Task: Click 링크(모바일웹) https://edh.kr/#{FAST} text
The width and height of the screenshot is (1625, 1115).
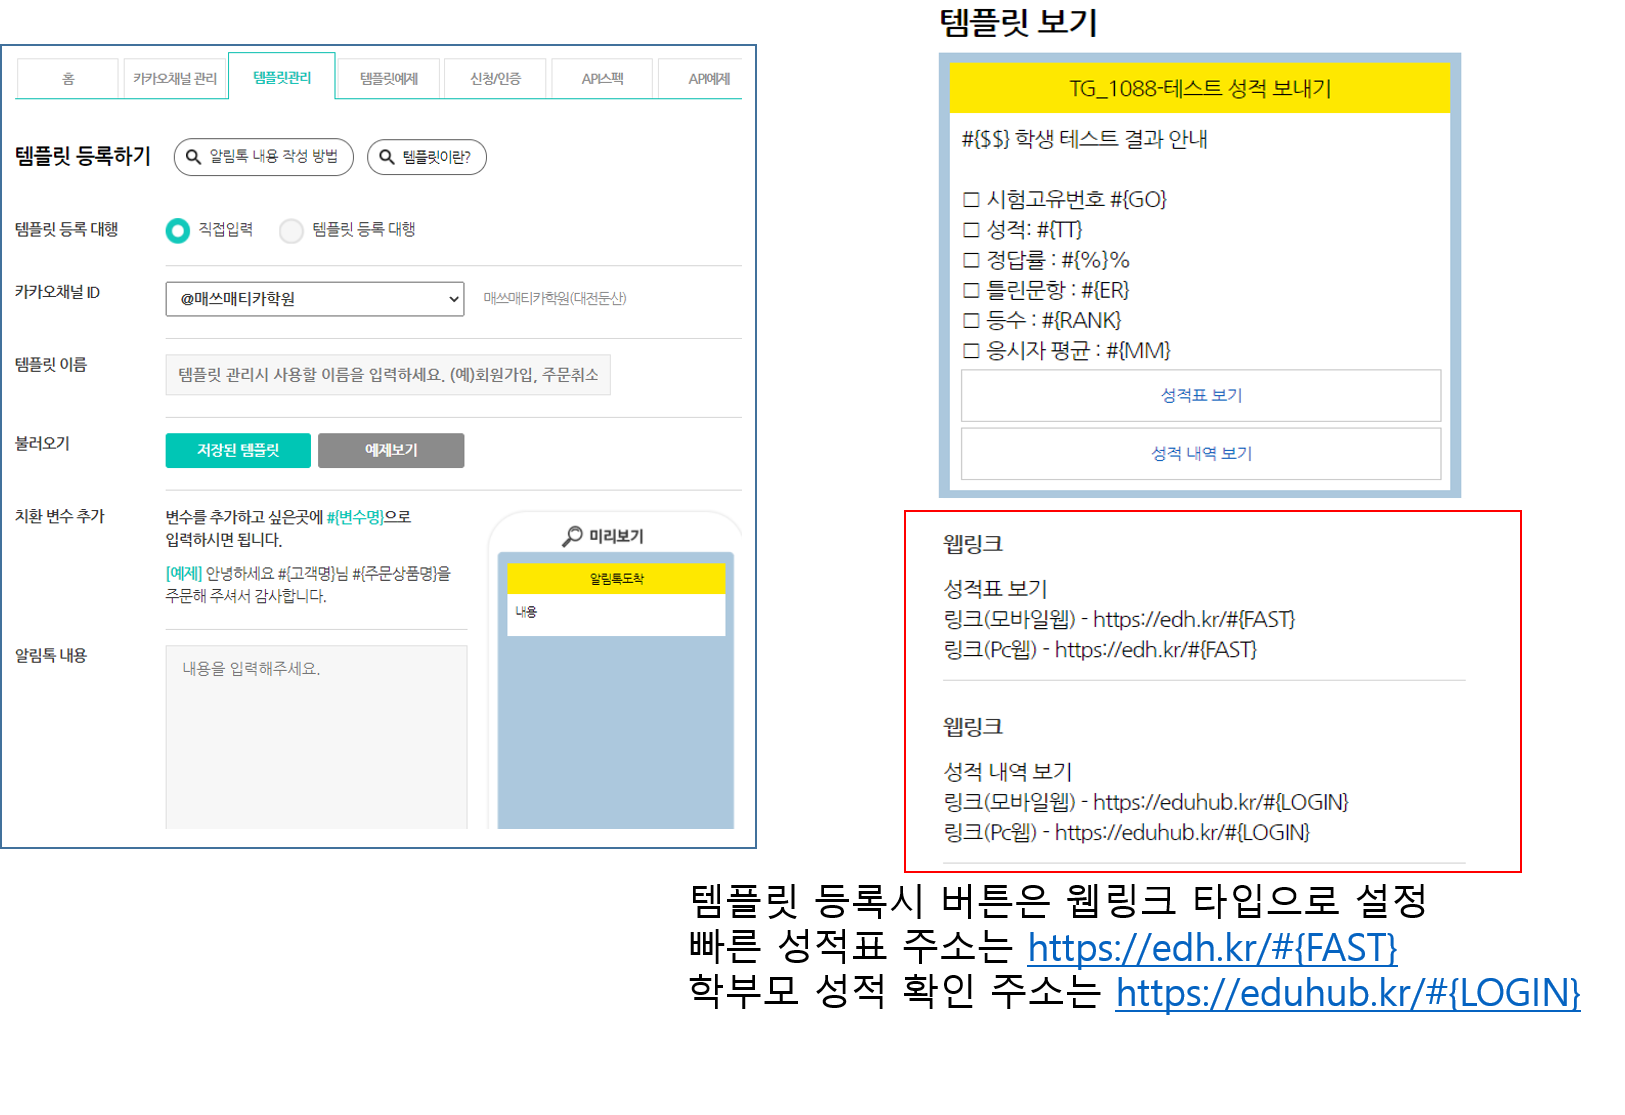Action: (1119, 619)
